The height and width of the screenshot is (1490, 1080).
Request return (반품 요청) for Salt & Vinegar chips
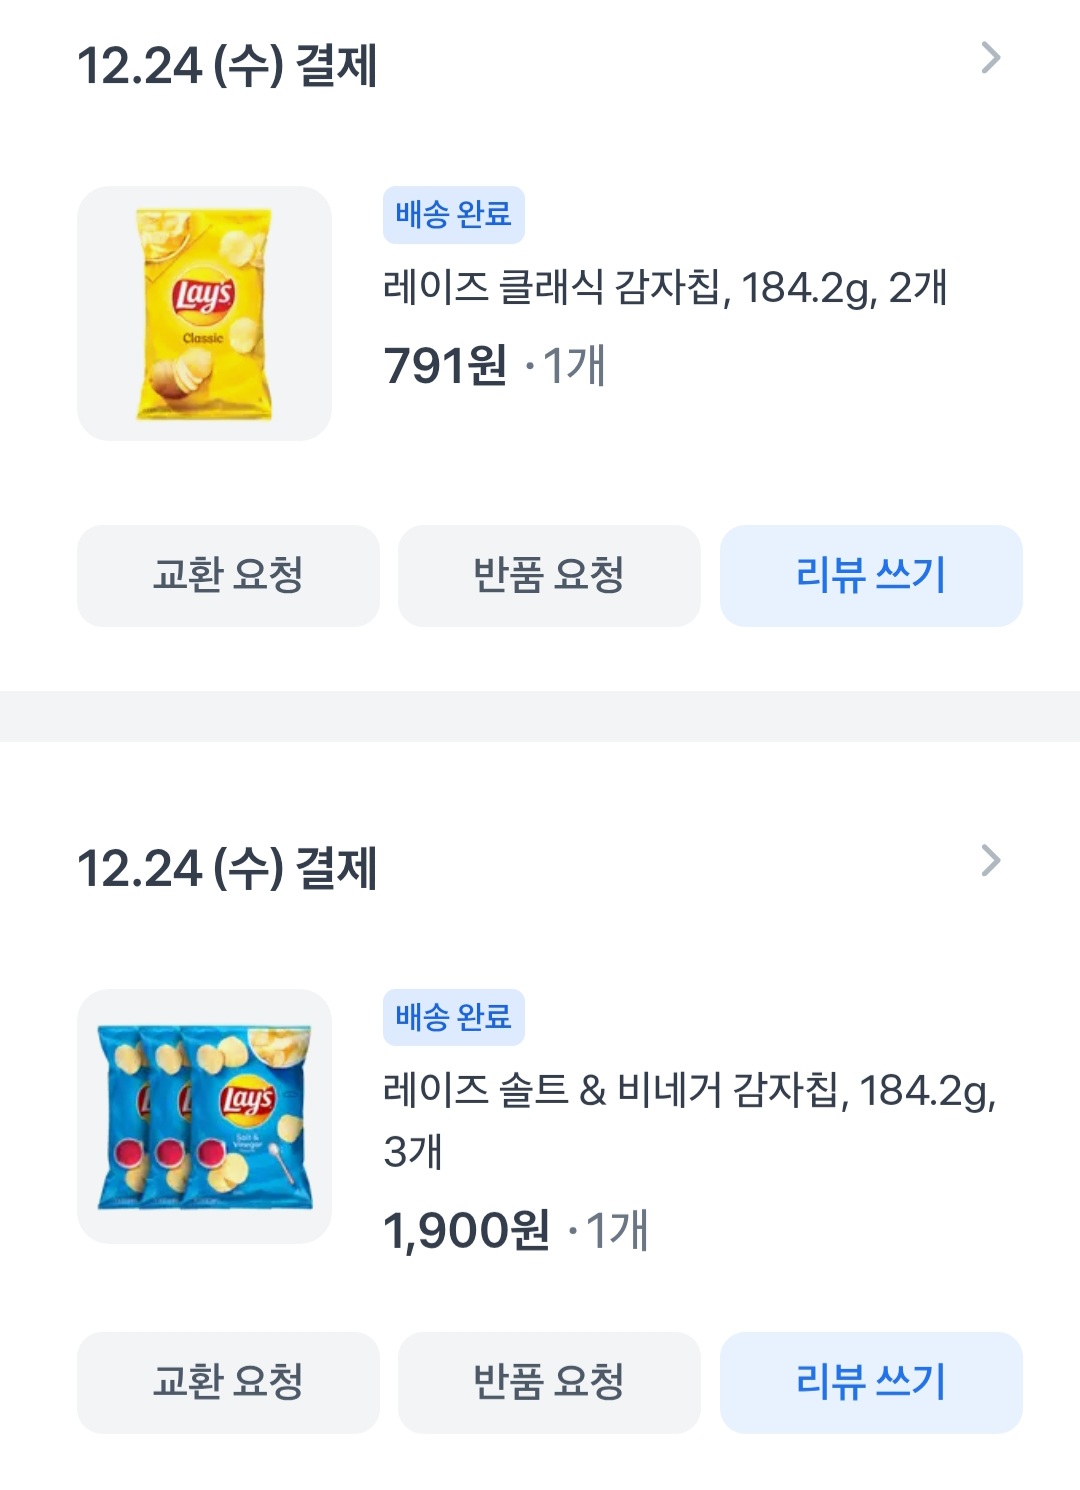coord(549,1382)
